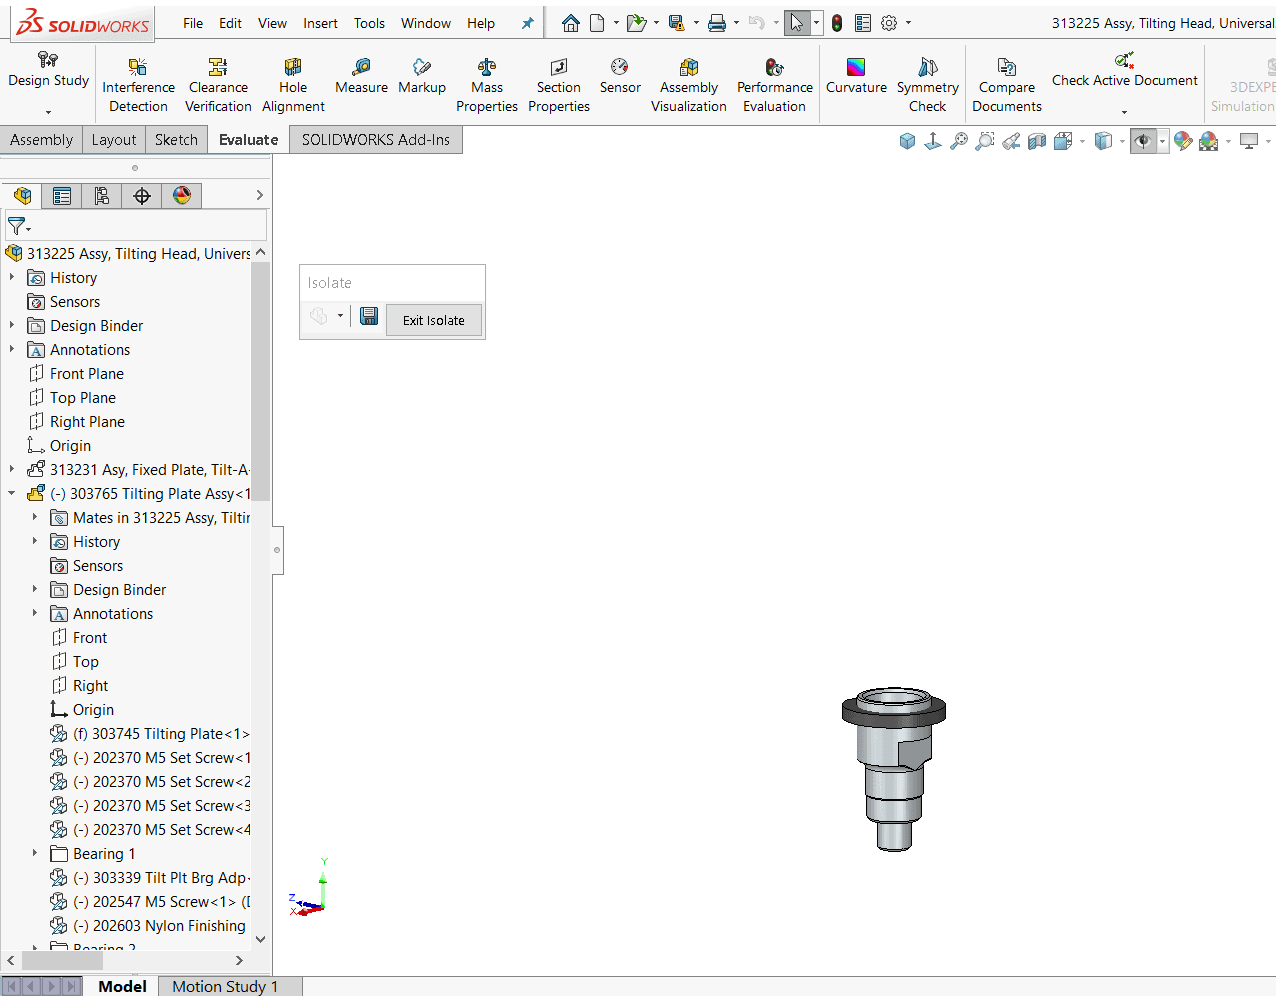Select the top-level Origin item
The height and width of the screenshot is (996, 1276).
70,445
